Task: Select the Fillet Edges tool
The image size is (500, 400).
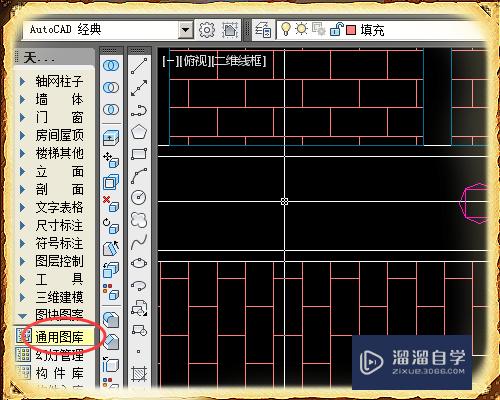Action: coord(111,320)
